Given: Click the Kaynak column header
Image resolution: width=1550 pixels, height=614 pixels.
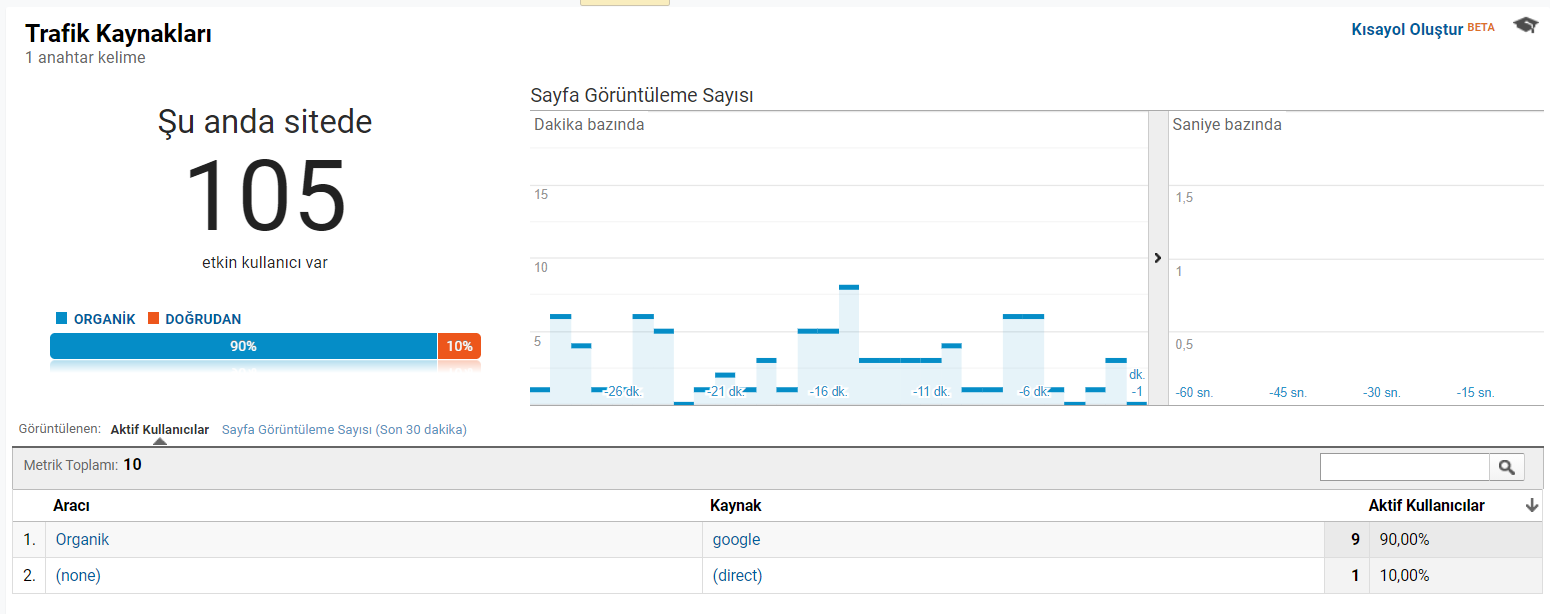Looking at the screenshot, I should point(735,506).
